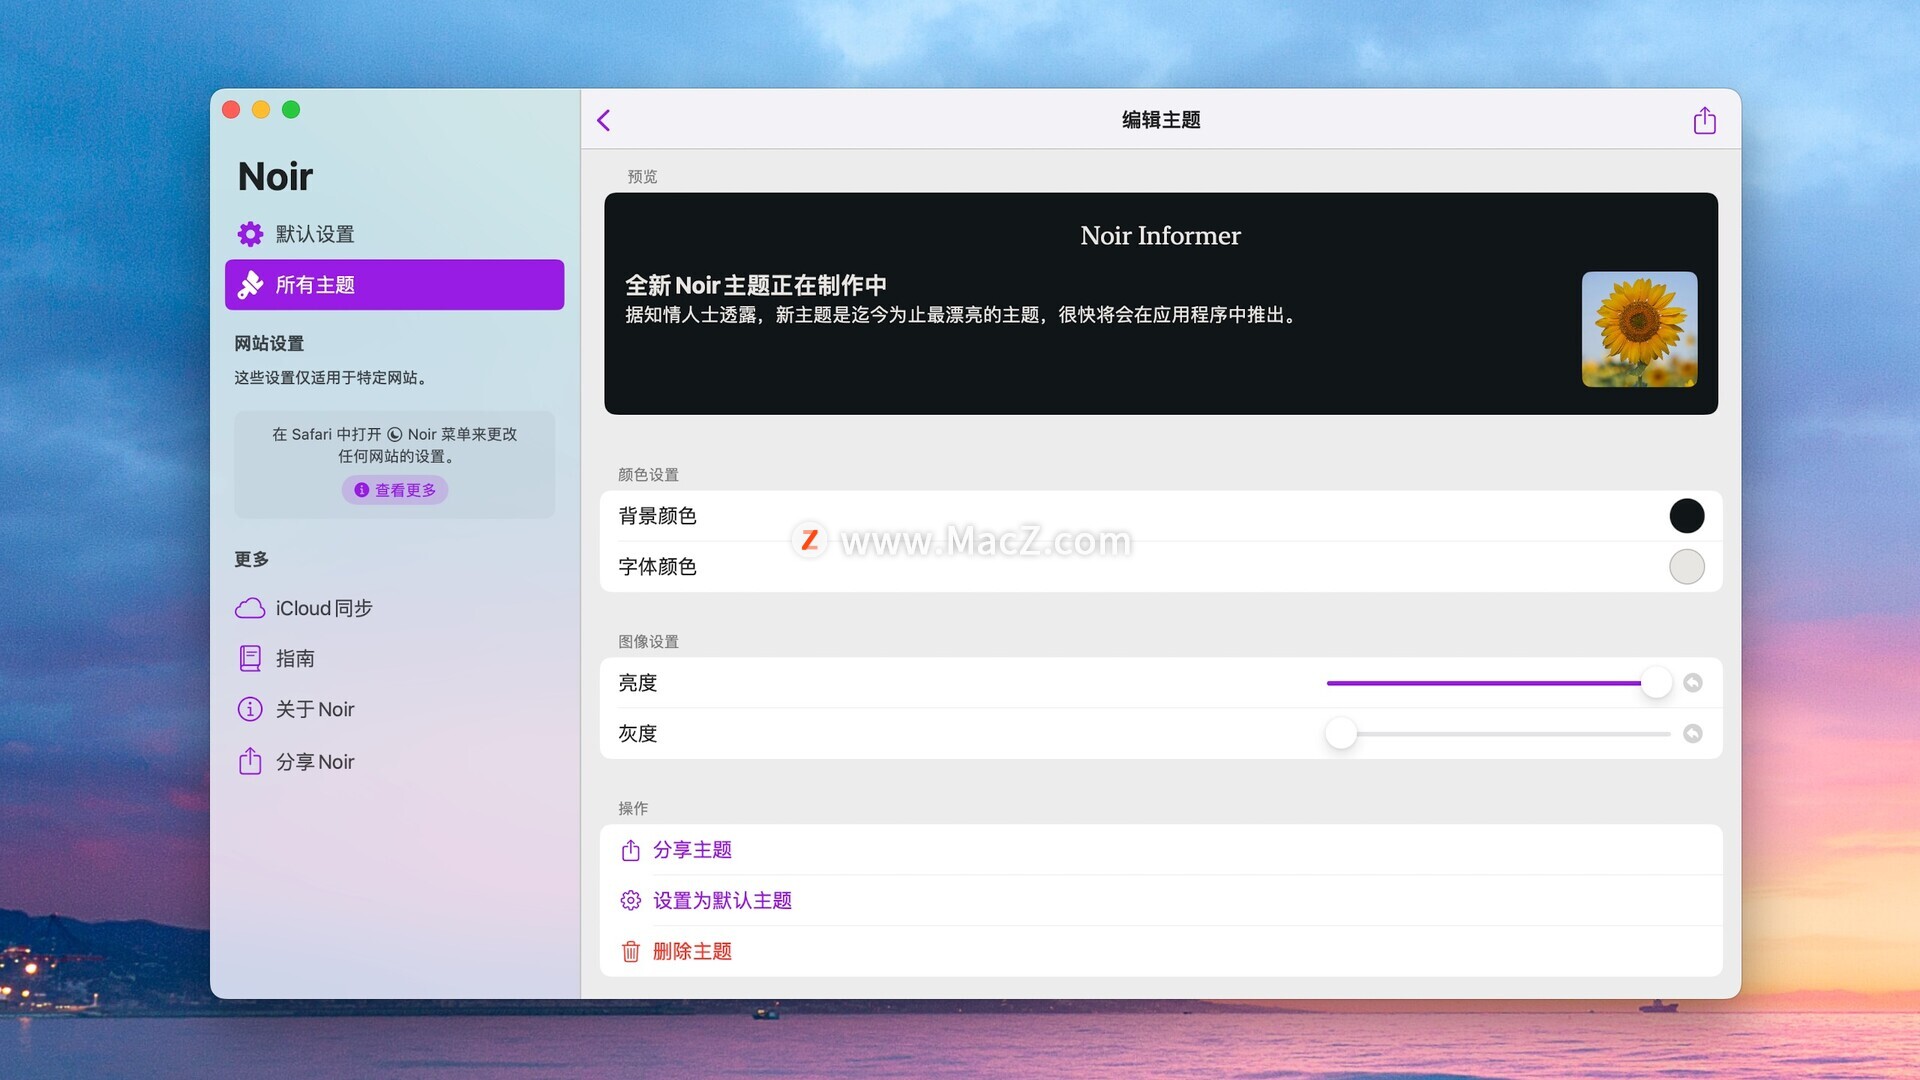Click the share icon beside 分享 Noir

pos(250,762)
